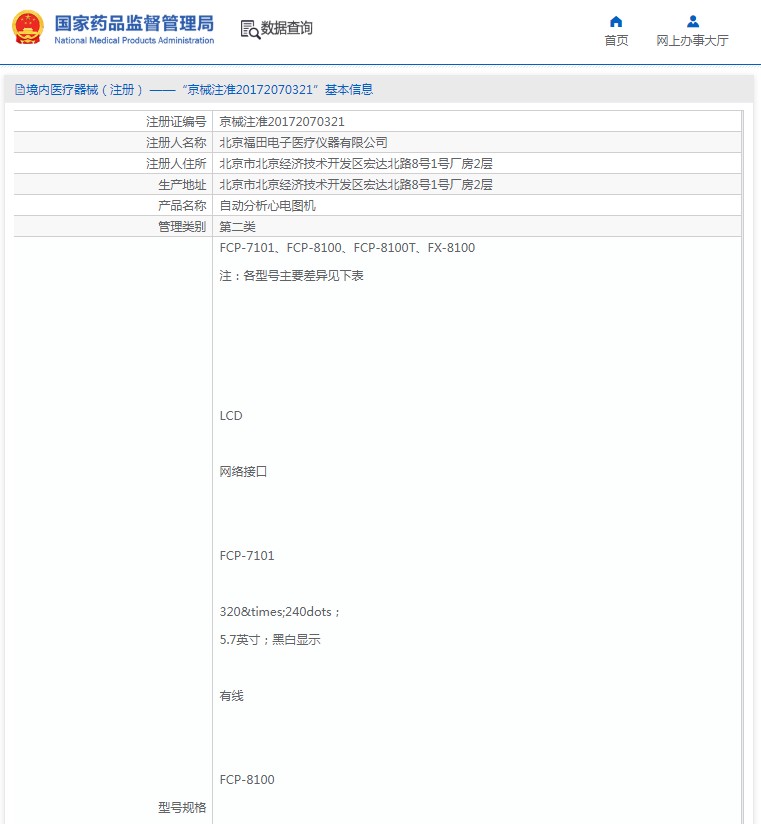This screenshot has height=824, width=761.
Task: Click the 型号规格 field label
Action: pyautogui.click(x=181, y=807)
